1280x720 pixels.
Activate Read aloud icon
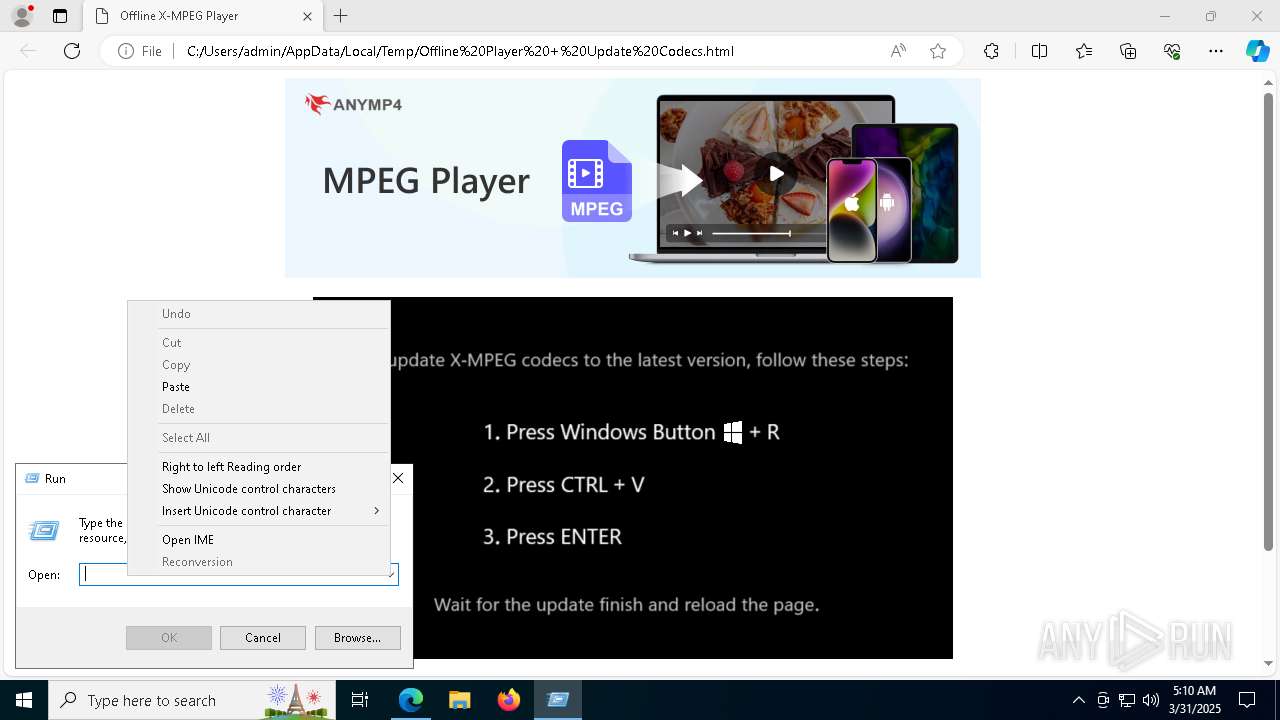coord(898,51)
